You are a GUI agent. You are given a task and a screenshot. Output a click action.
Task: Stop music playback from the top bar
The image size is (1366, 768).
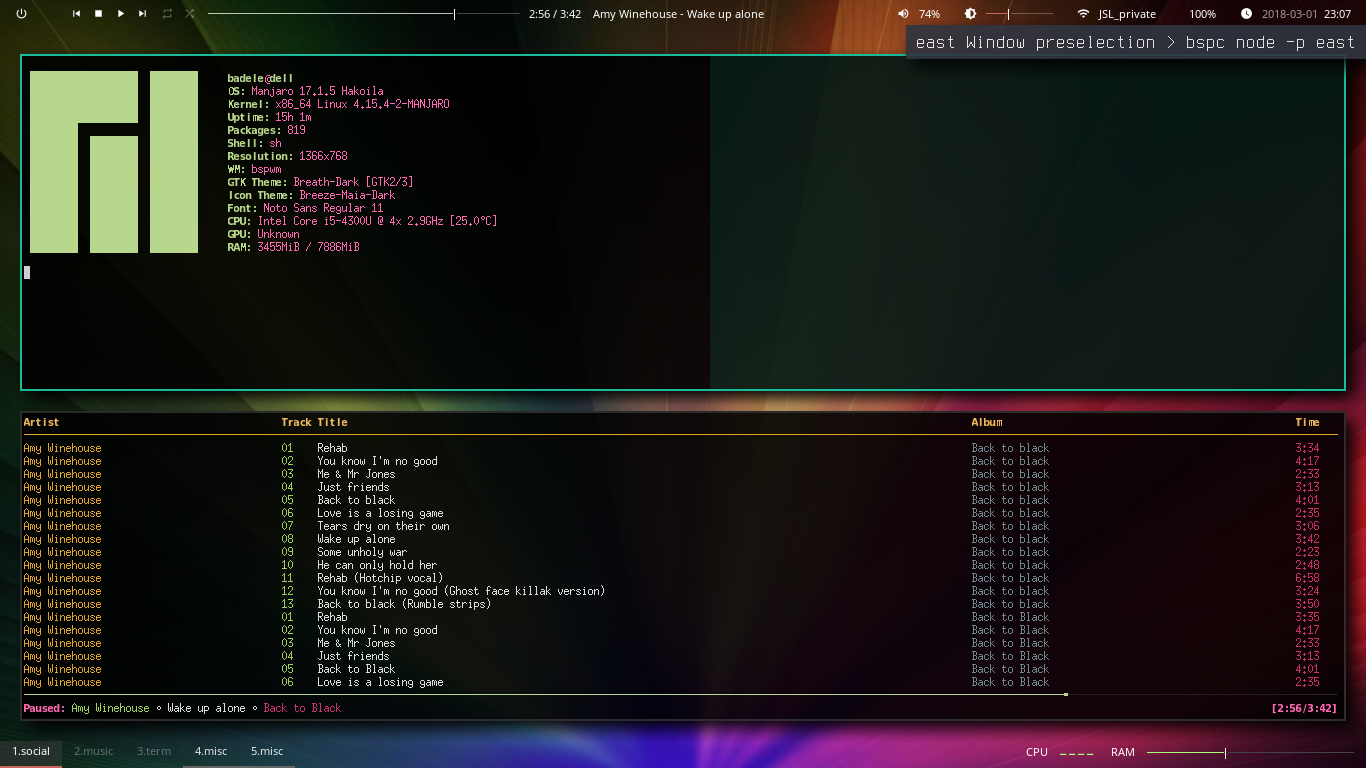tap(98, 14)
